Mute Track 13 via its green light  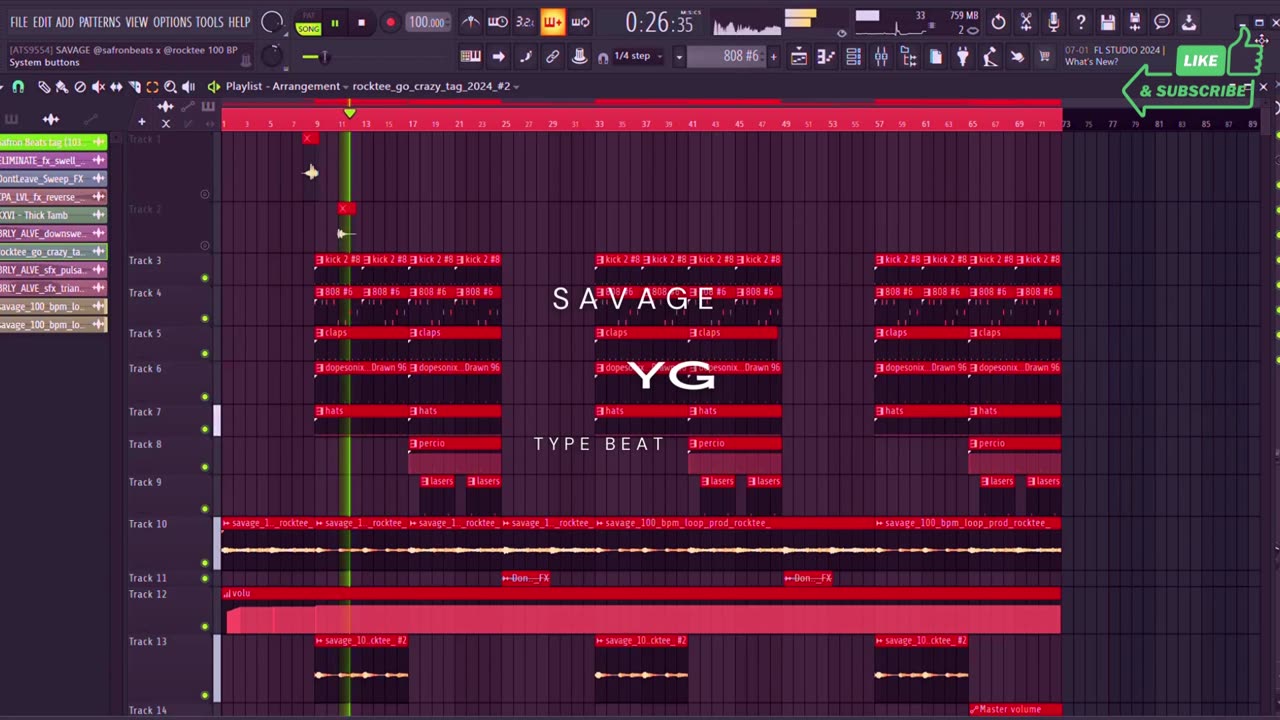205,695
